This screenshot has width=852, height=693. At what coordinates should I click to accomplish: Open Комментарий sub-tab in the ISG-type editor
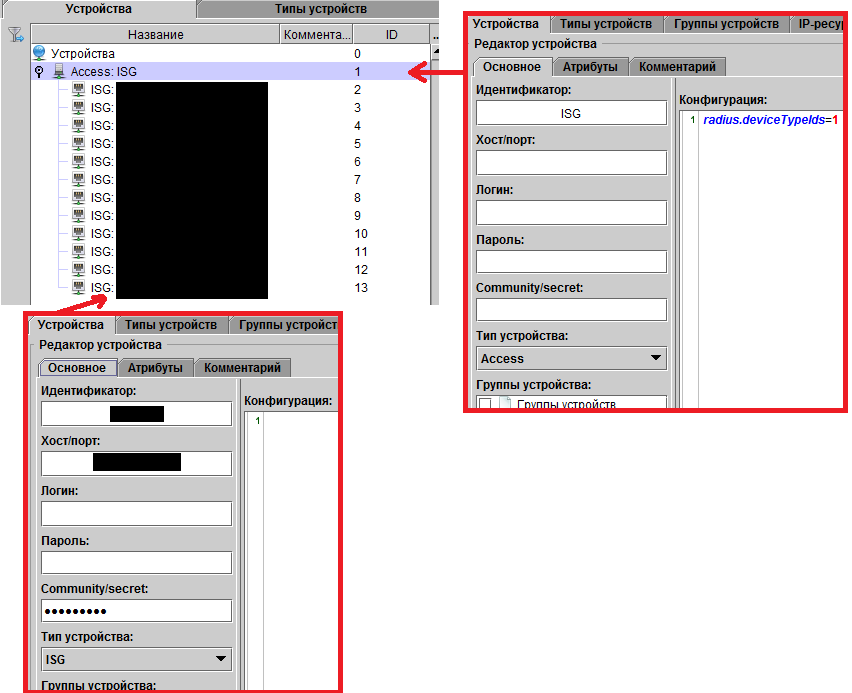(242, 368)
